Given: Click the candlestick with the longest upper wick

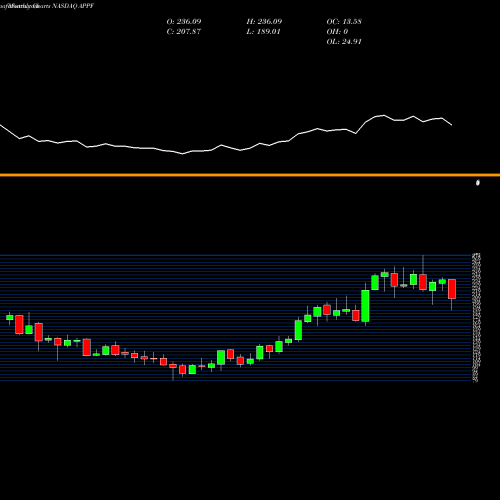Looking at the screenshot, I should point(423,272).
